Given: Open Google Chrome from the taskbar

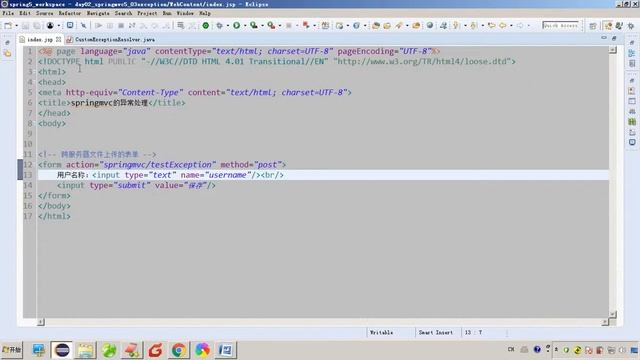Looking at the screenshot, I should 178,350.
